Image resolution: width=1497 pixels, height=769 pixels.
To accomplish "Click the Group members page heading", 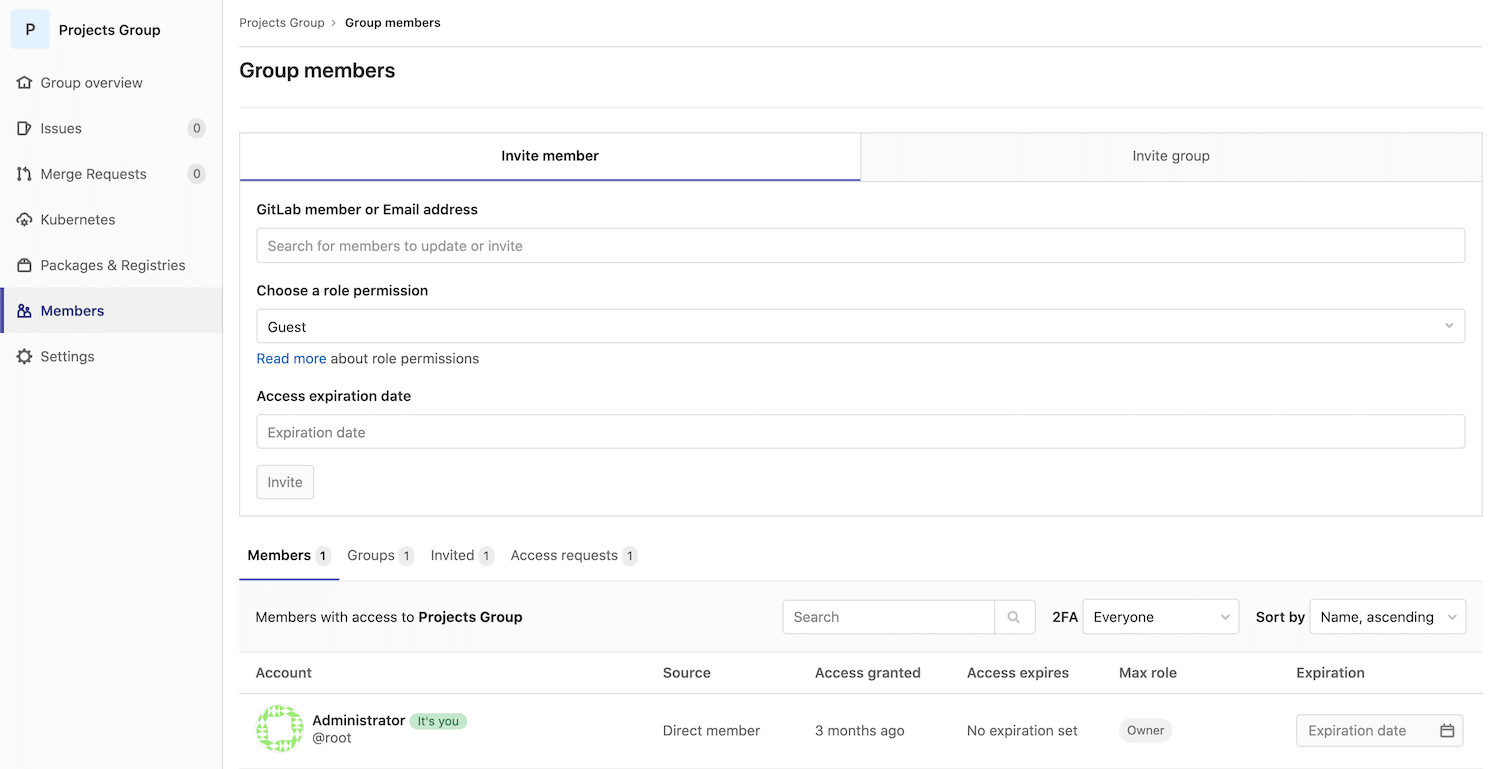I will coord(317,71).
